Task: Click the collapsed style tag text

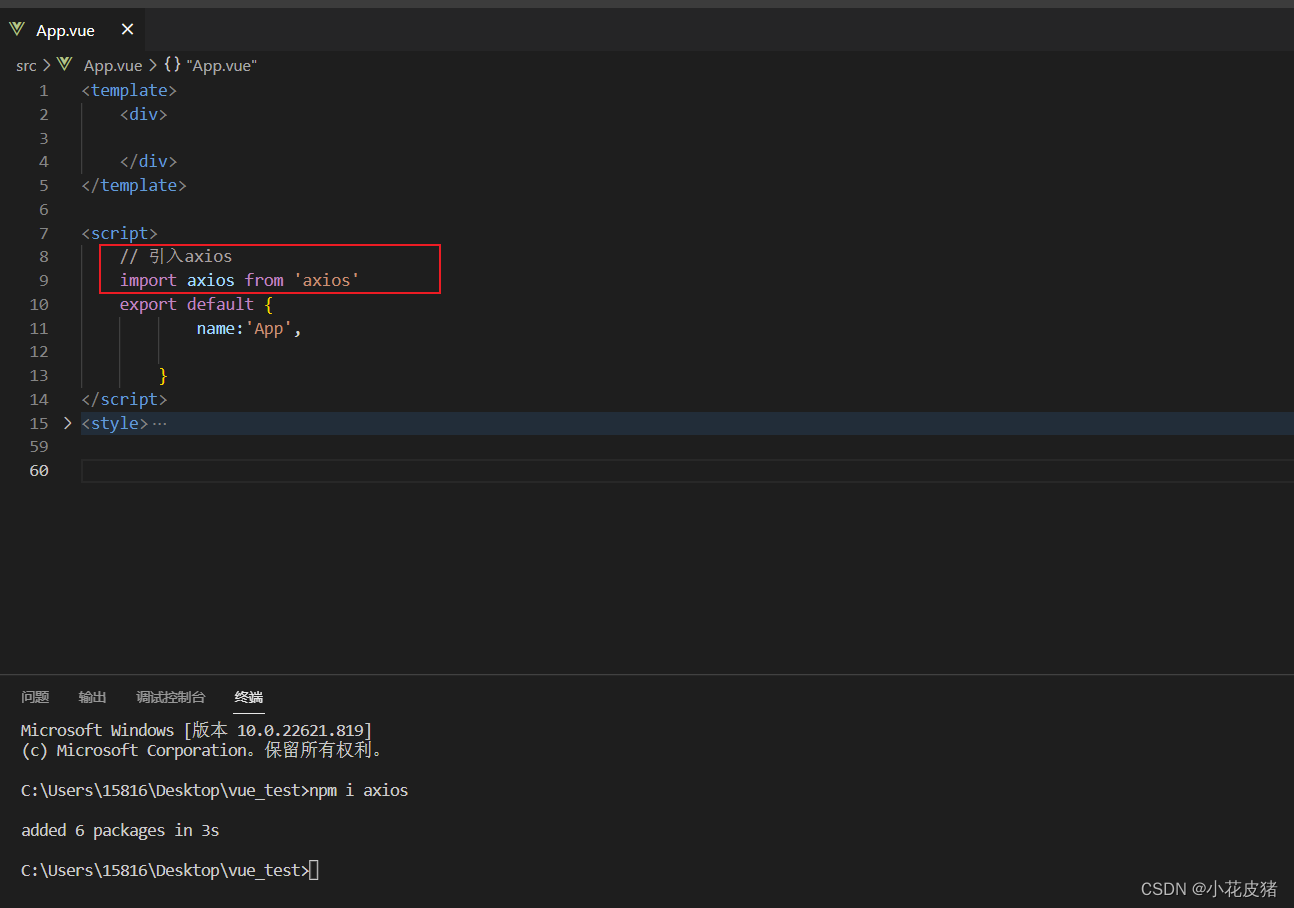Action: click(115, 423)
